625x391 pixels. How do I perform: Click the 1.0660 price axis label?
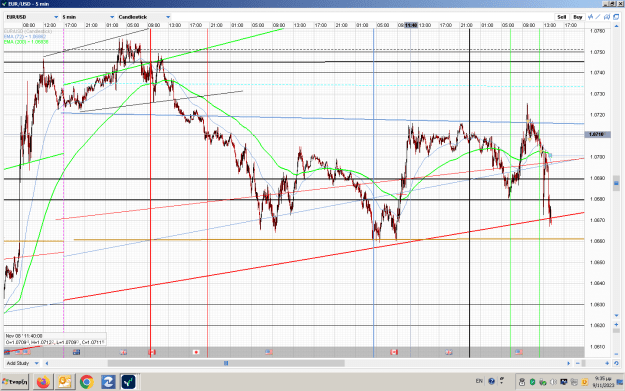tap(597, 241)
